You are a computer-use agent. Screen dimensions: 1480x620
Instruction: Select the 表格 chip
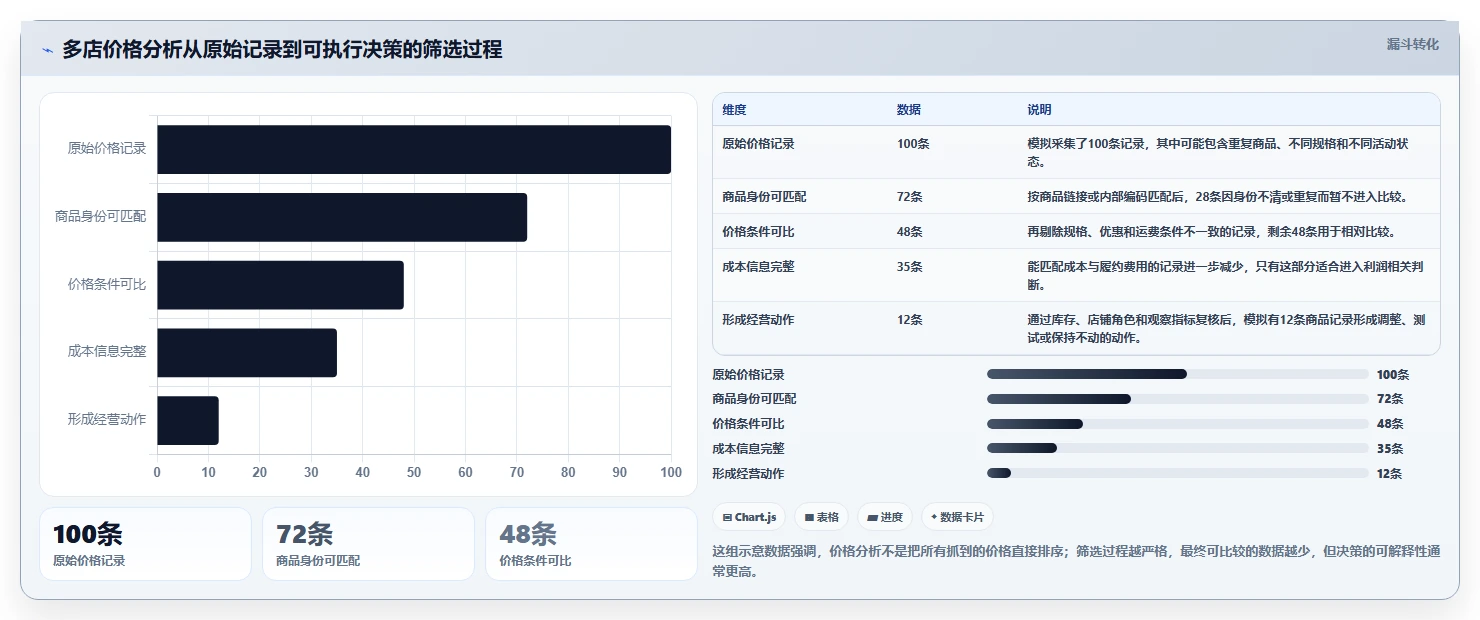(x=821, y=517)
